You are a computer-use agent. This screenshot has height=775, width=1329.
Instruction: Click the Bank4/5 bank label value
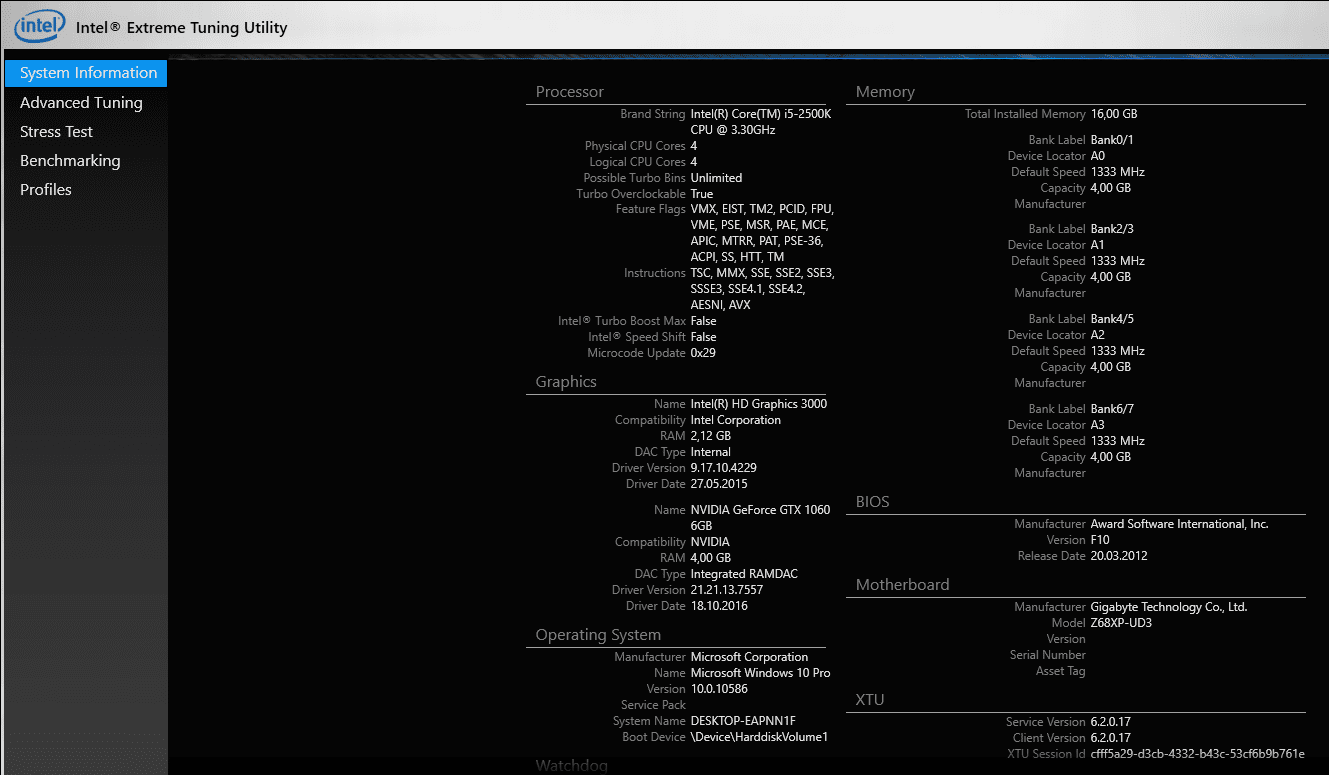pyautogui.click(x=1112, y=319)
